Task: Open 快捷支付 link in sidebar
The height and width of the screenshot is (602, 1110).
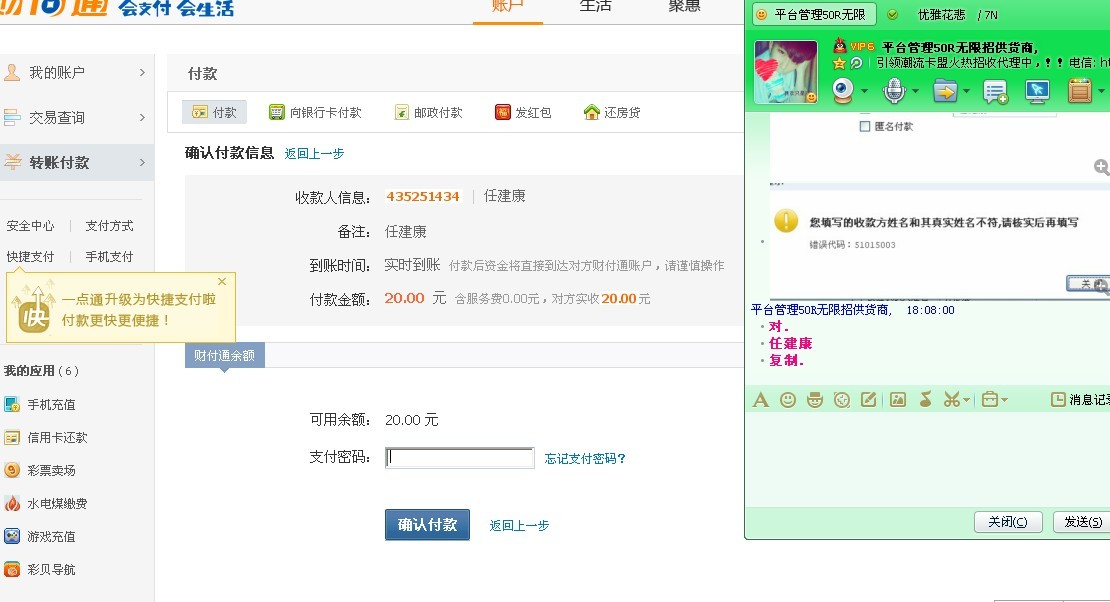Action: (x=30, y=256)
